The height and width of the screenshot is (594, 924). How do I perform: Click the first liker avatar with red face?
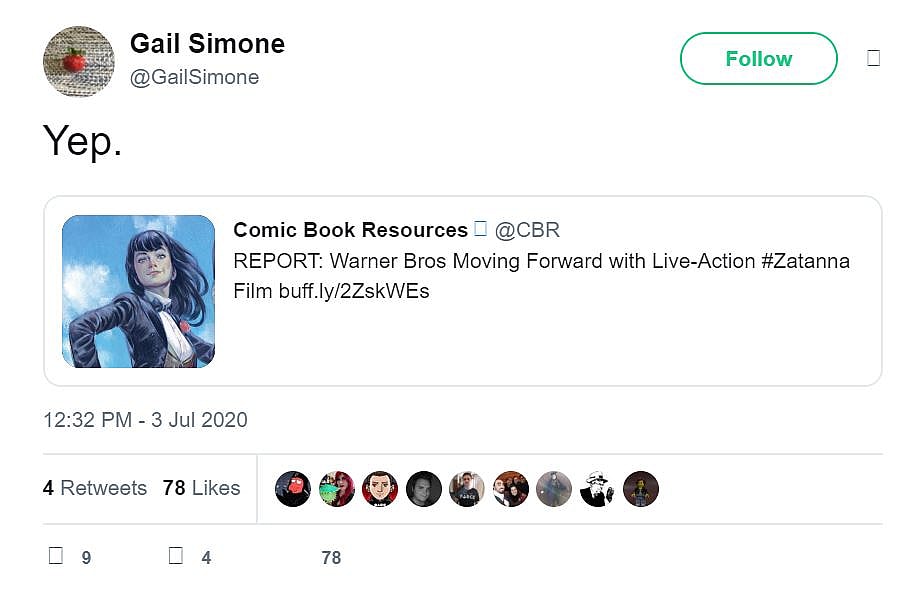[293, 489]
